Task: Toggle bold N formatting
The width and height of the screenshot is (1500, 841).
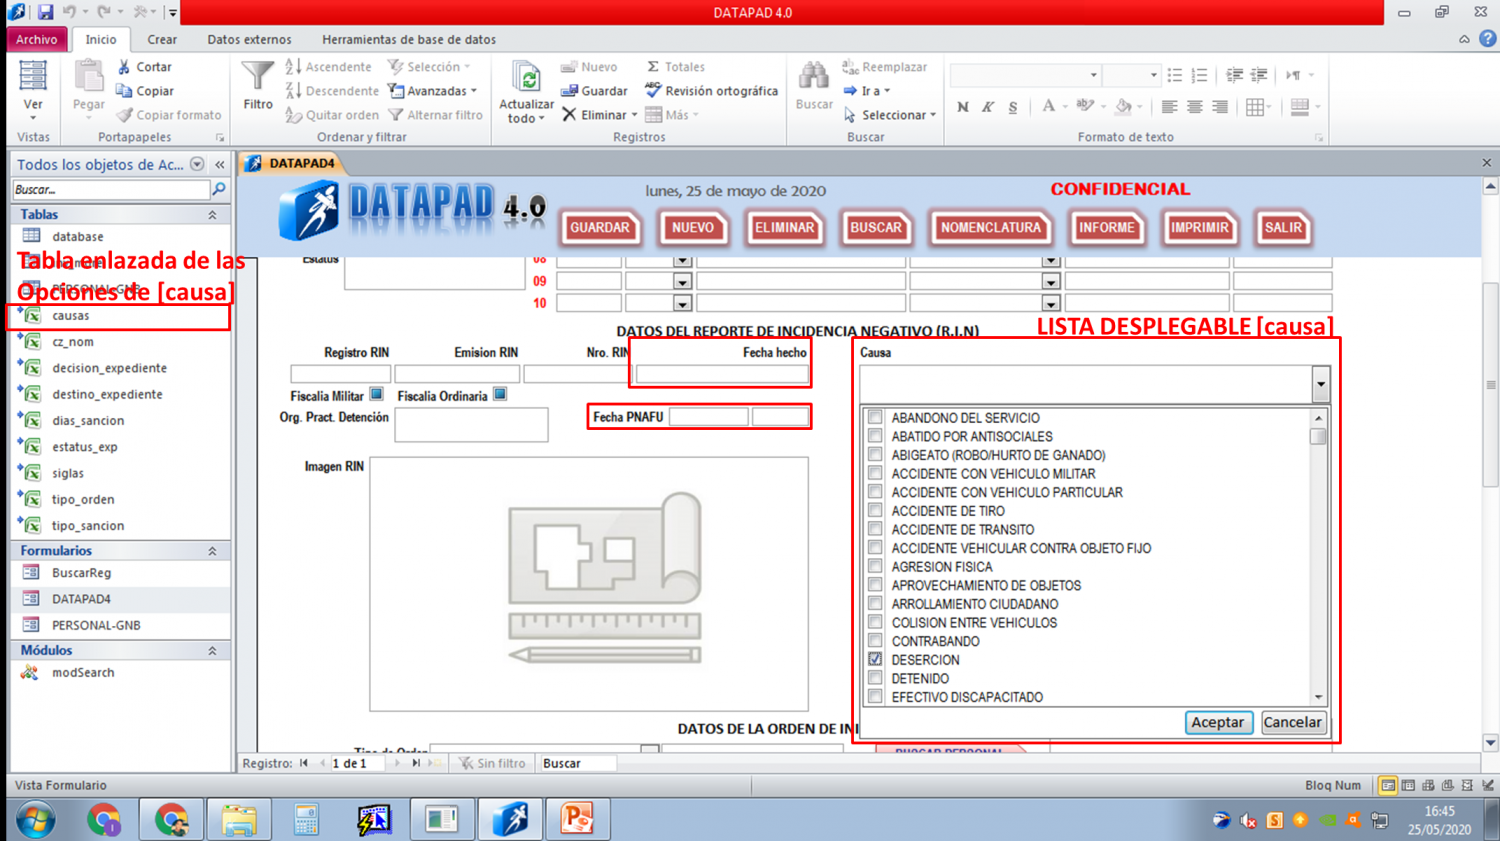Action: pyautogui.click(x=963, y=107)
